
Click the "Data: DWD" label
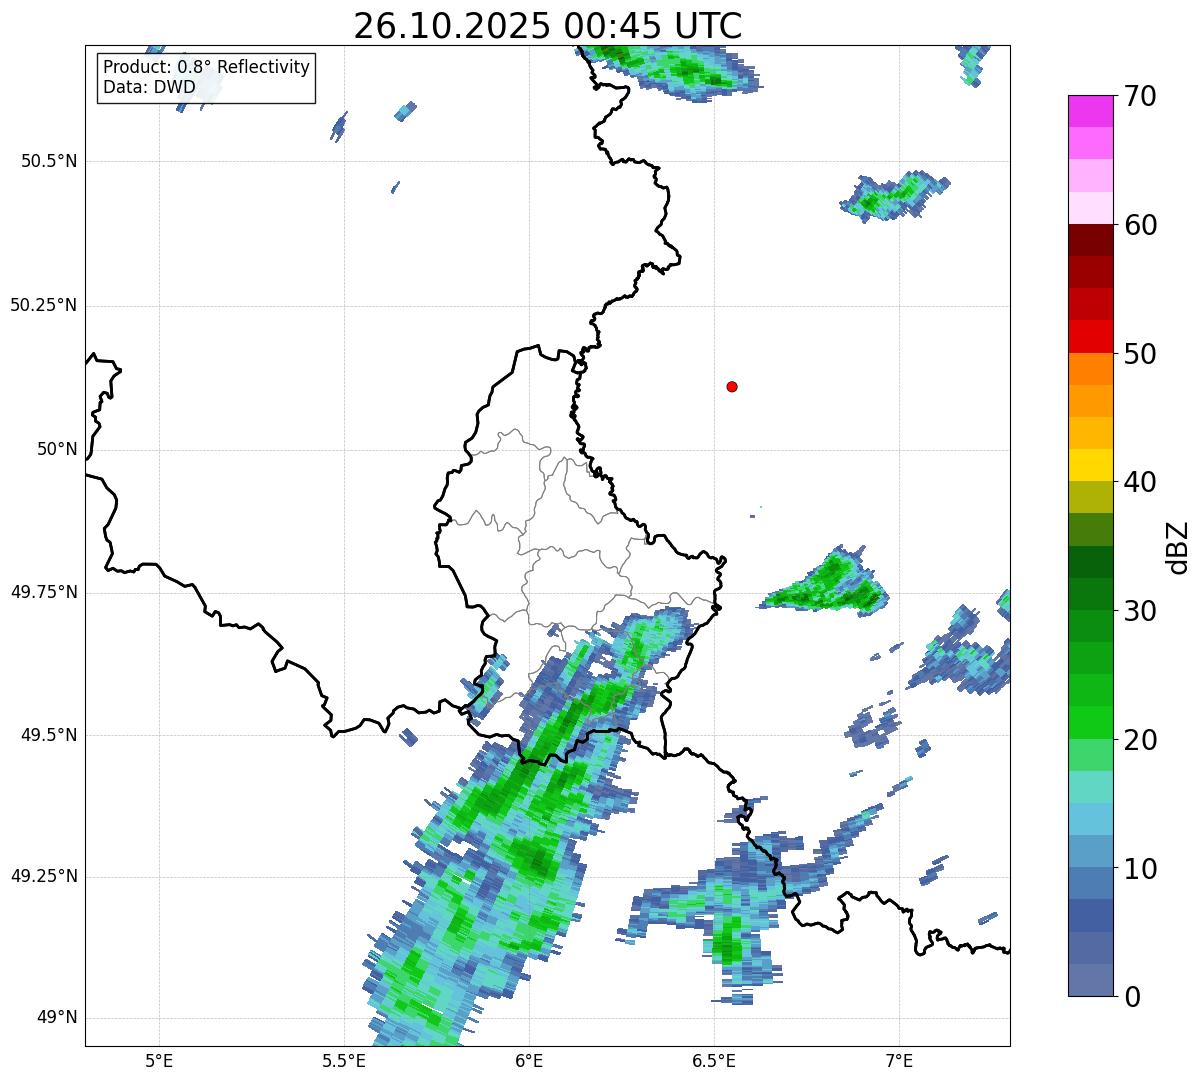pos(149,87)
